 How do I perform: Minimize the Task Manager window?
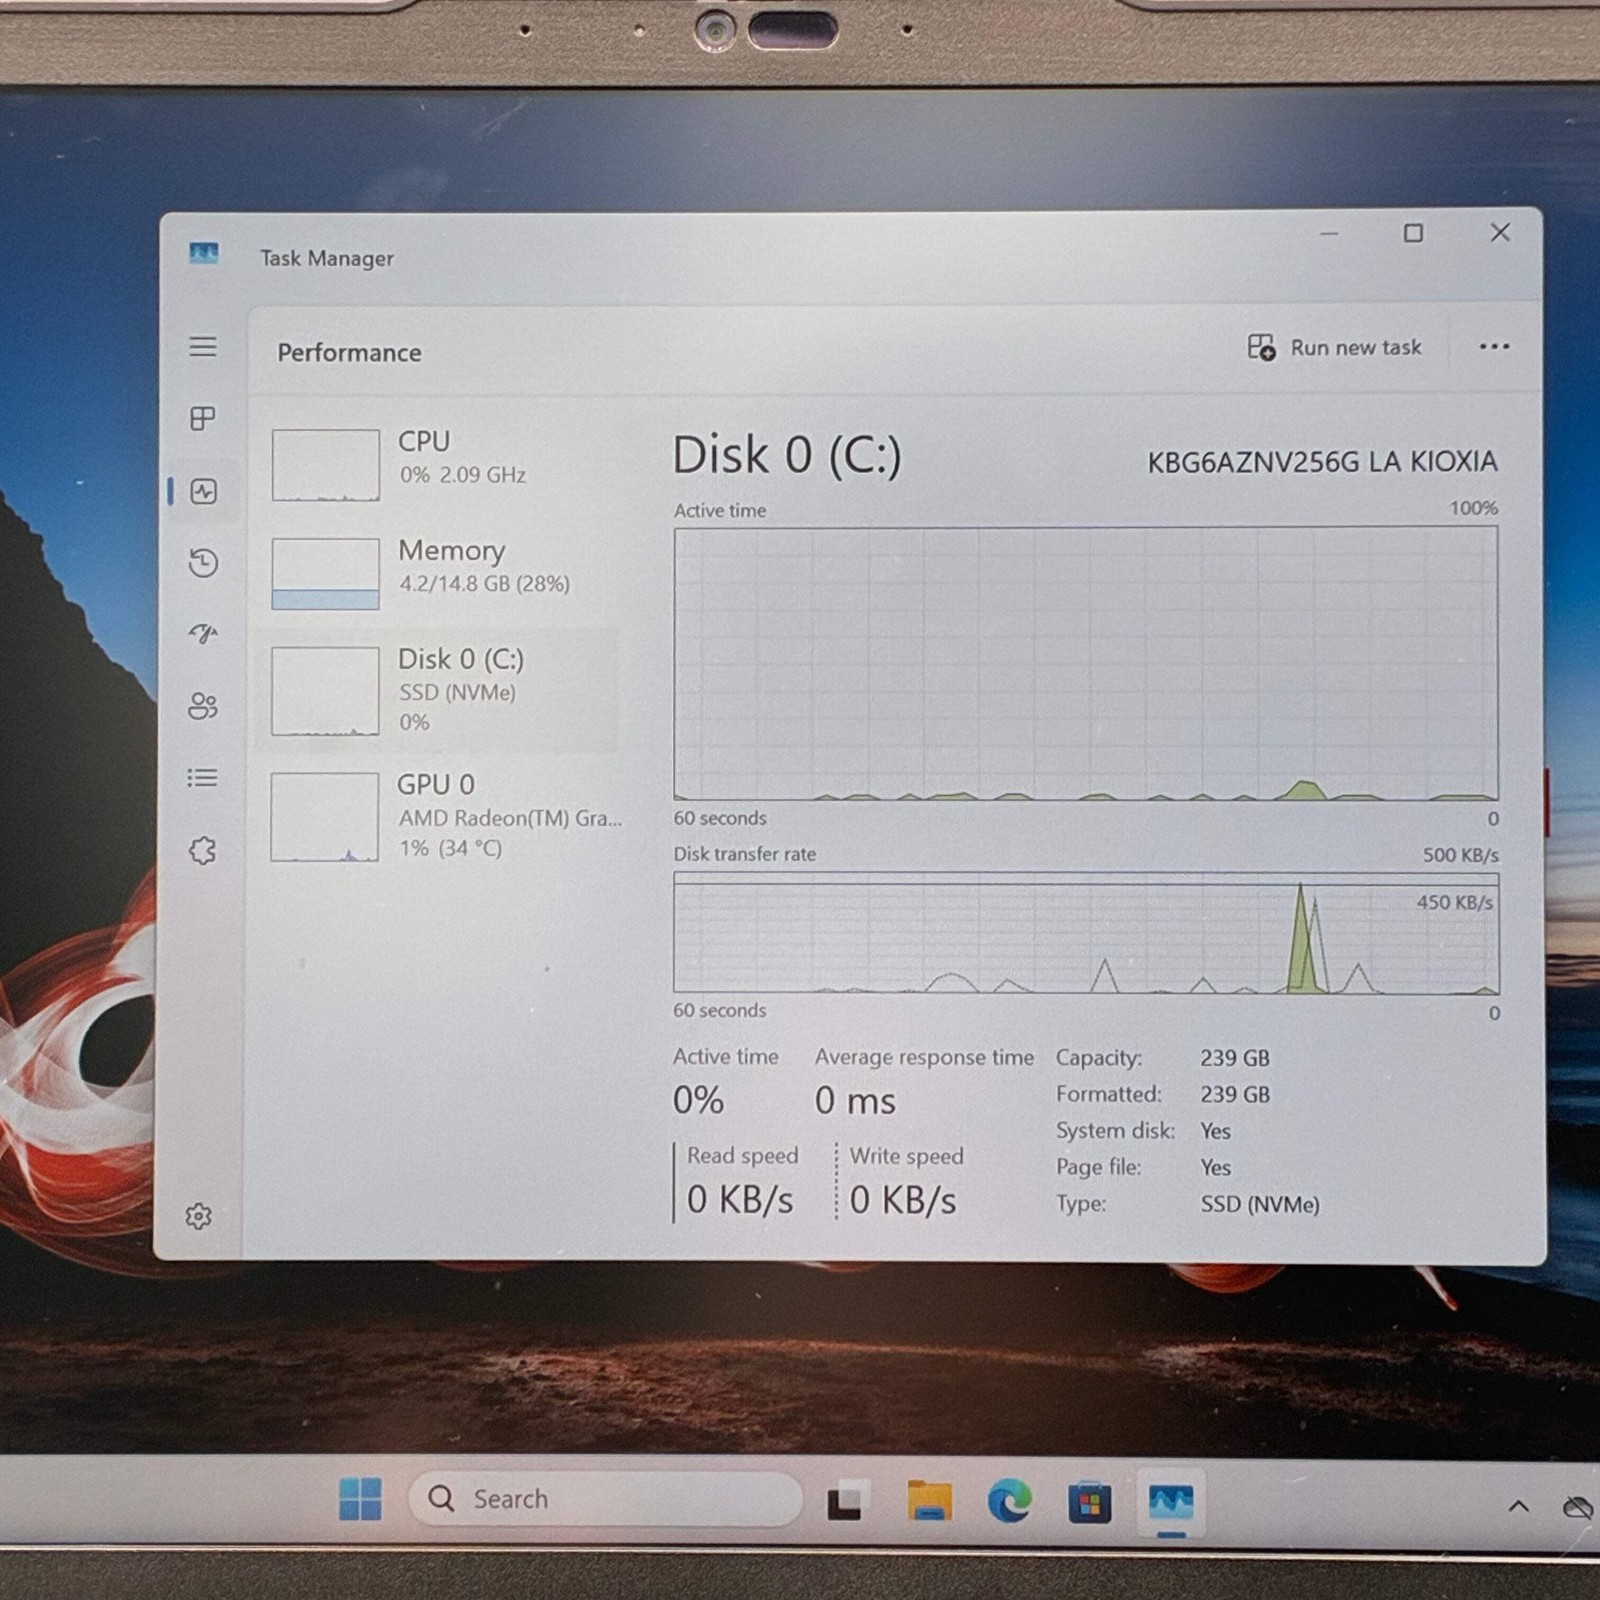click(1328, 233)
